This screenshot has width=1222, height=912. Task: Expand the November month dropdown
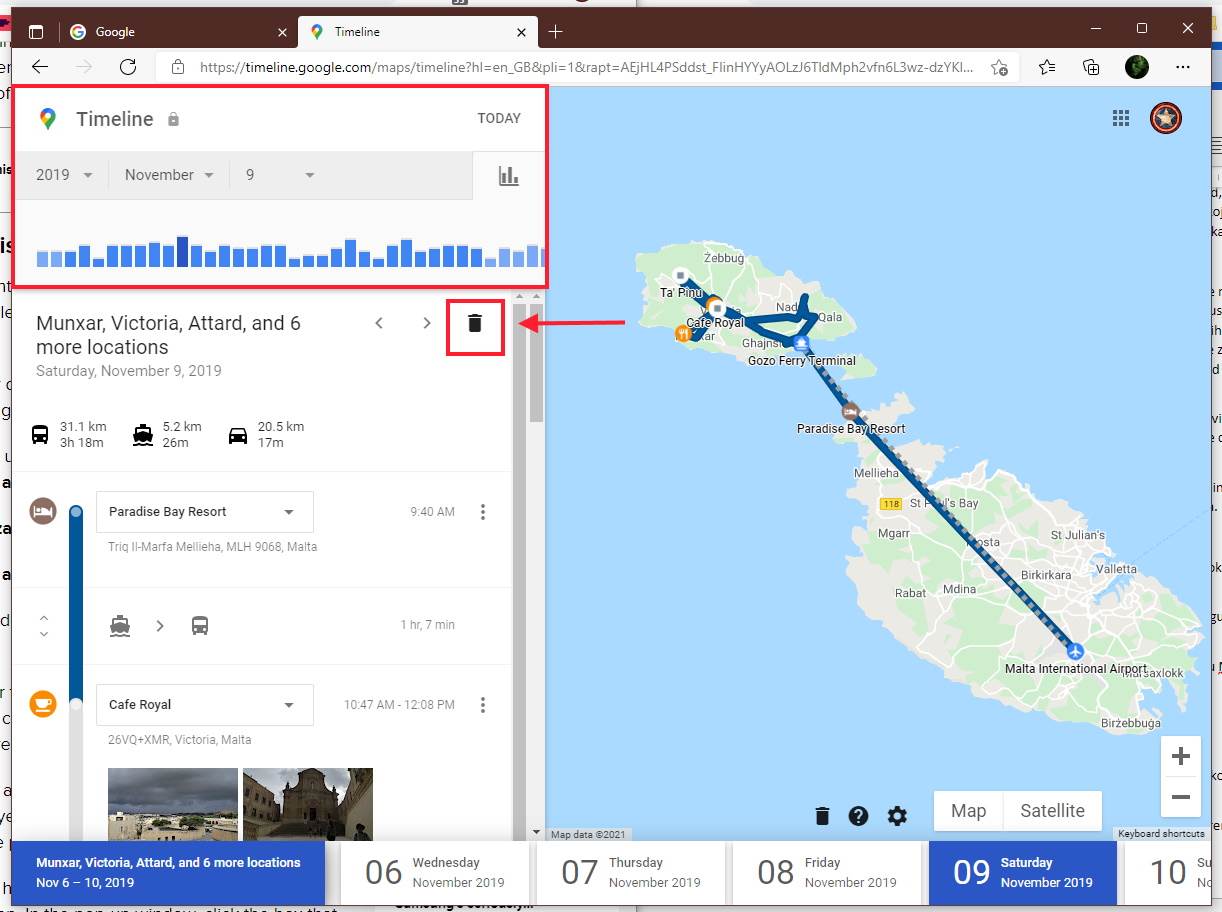[x=169, y=175]
